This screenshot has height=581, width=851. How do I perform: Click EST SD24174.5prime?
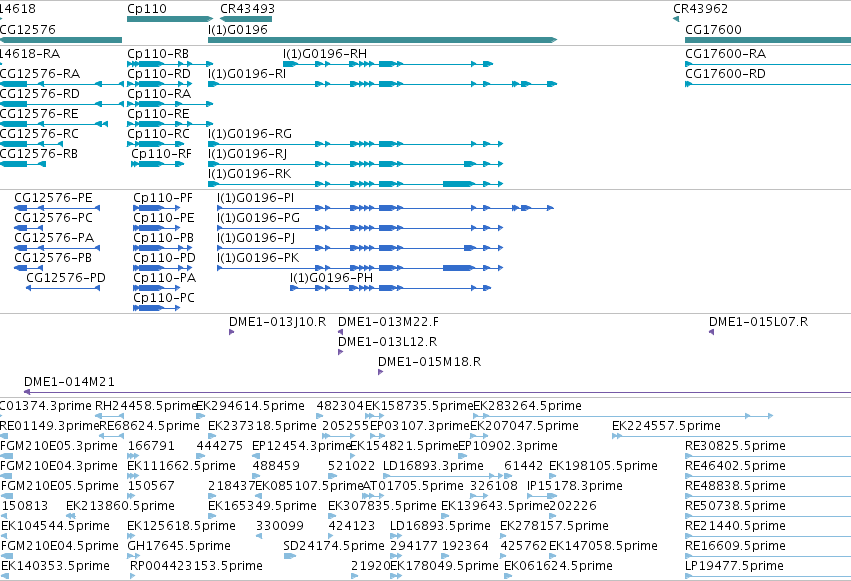coord(290,556)
